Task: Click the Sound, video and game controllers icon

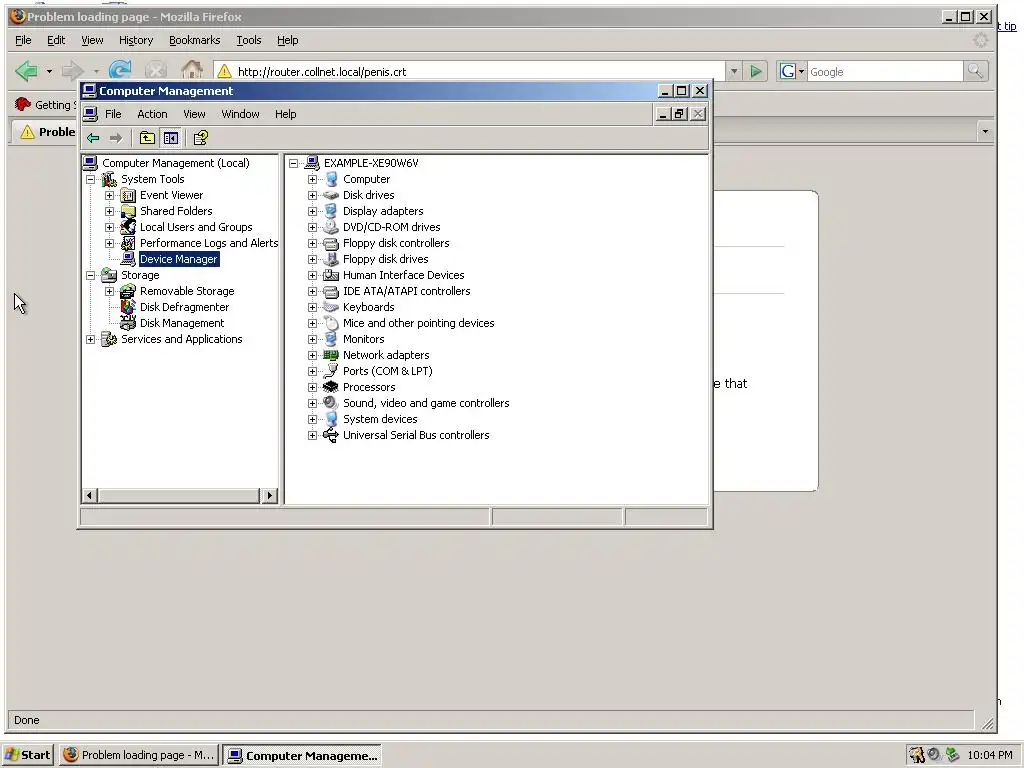Action: 331,403
